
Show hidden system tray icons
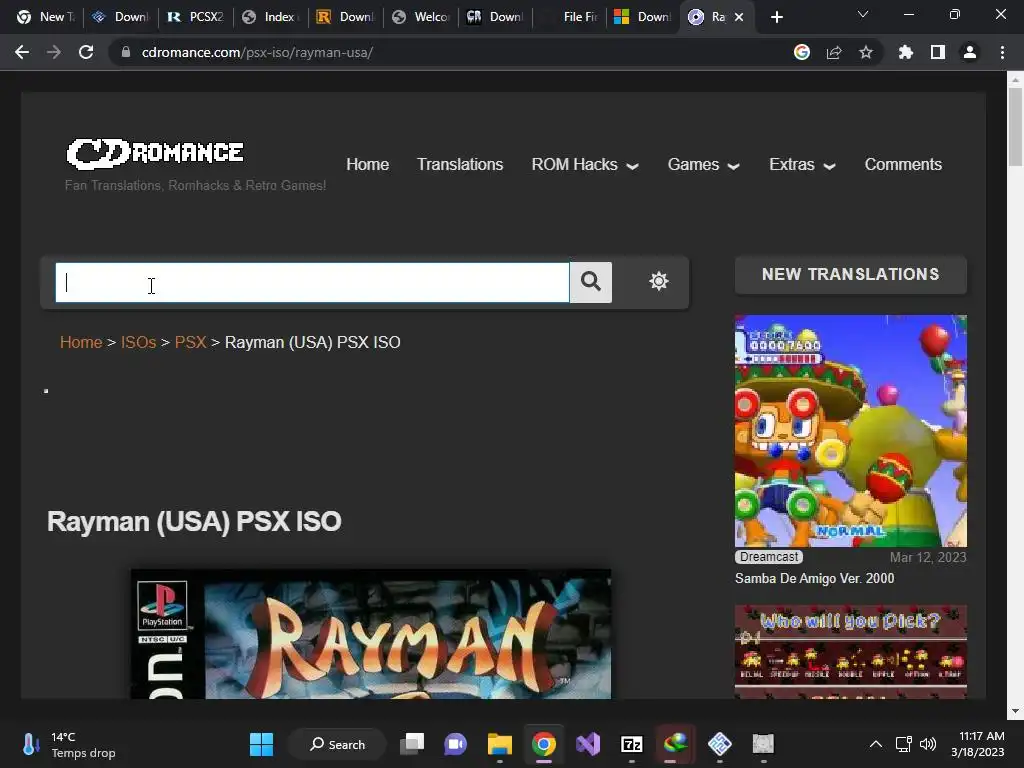[x=876, y=744]
